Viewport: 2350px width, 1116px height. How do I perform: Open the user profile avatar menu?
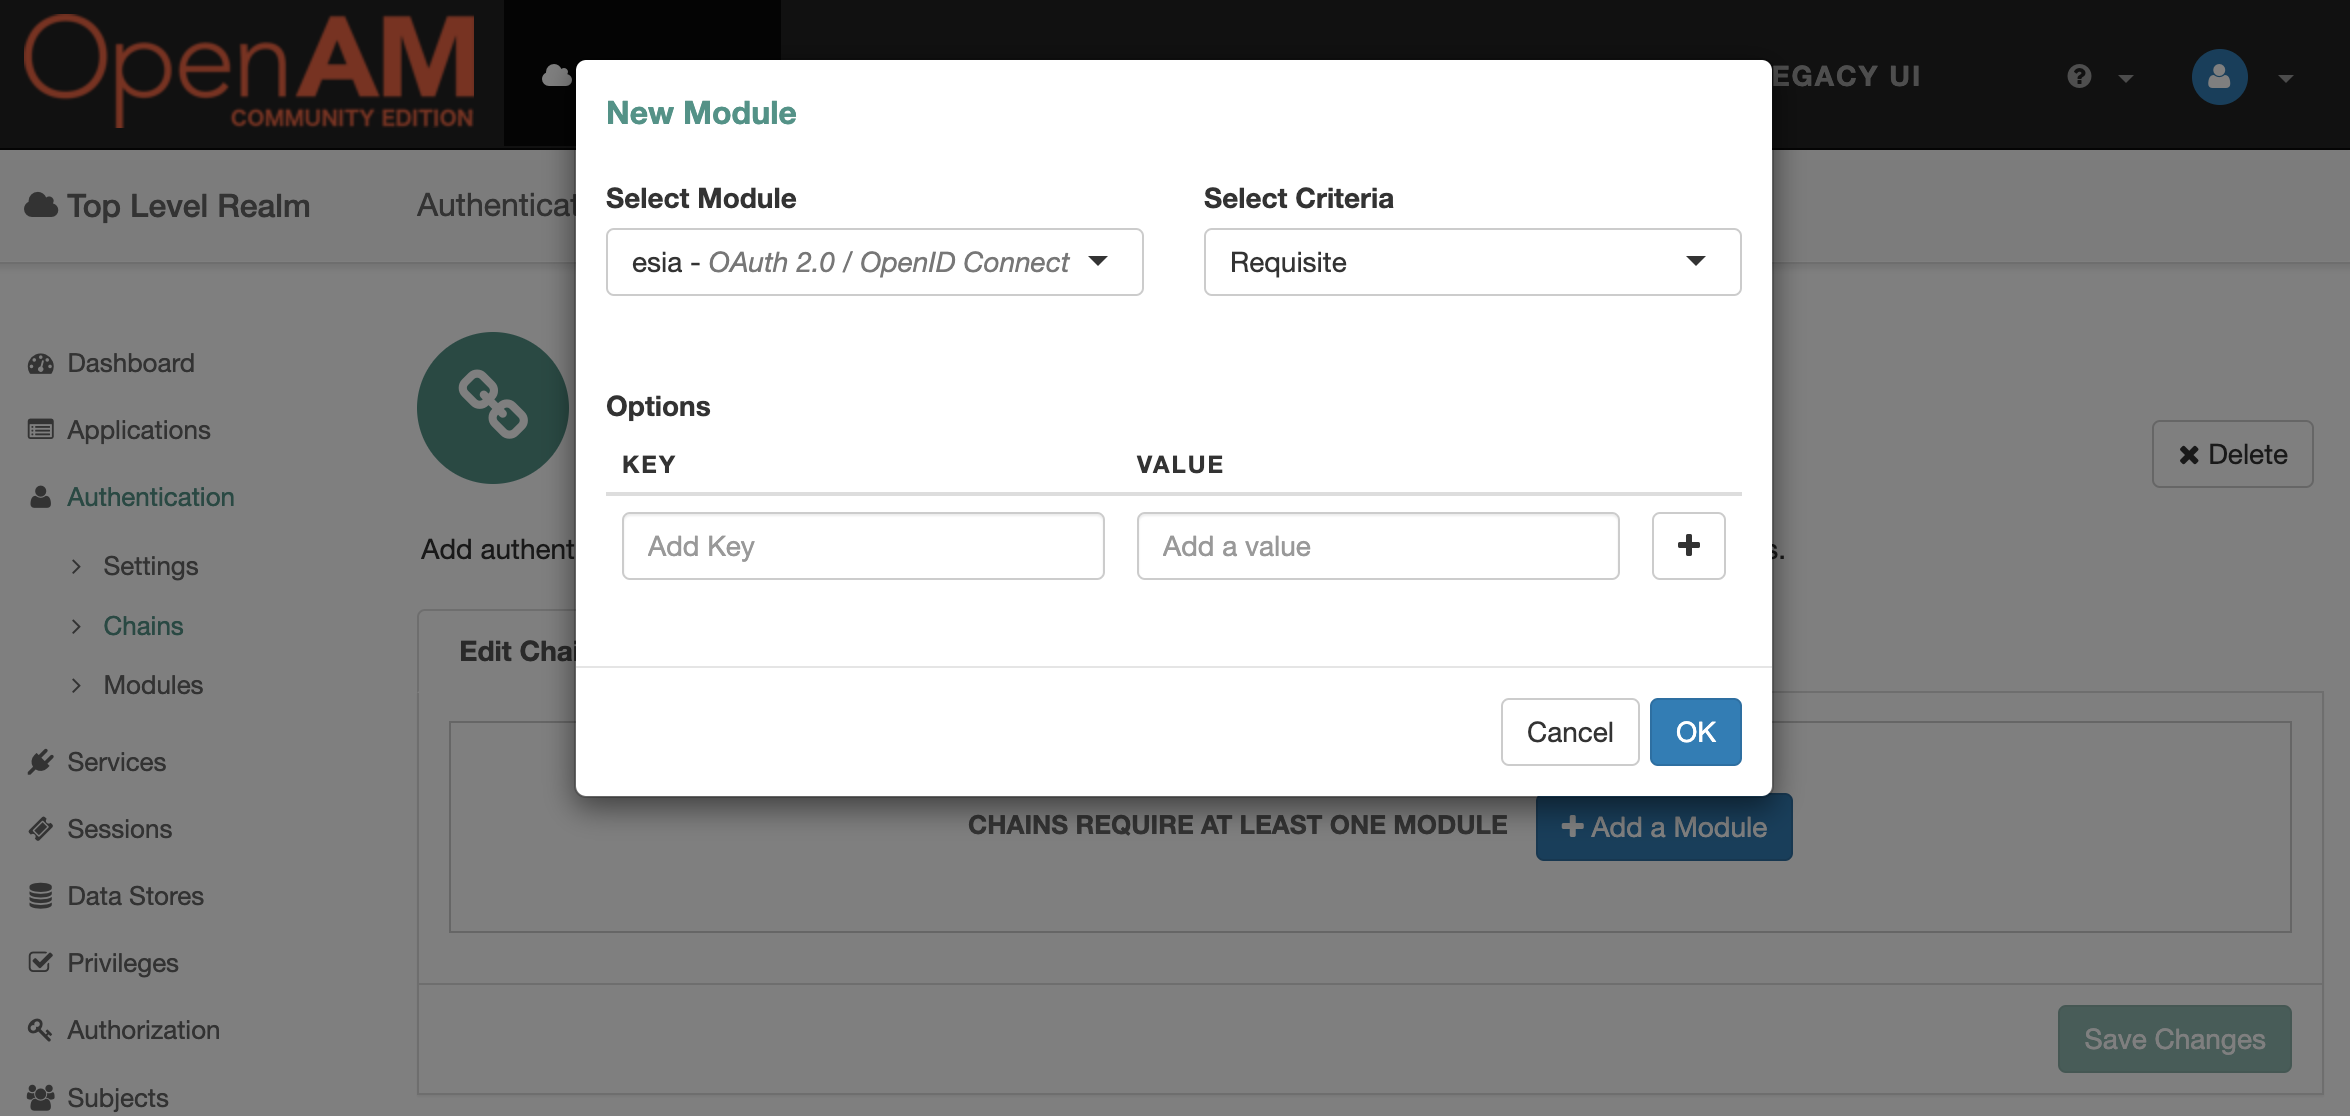[x=2219, y=77]
